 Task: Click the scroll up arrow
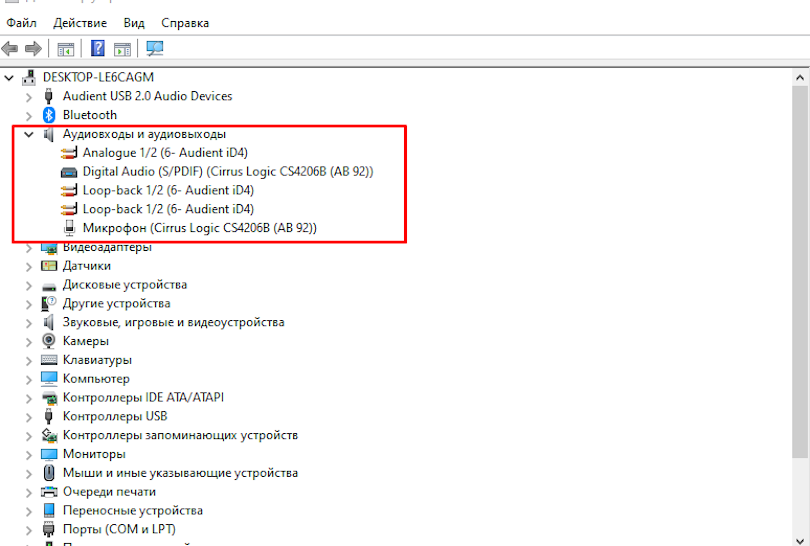(x=800, y=78)
